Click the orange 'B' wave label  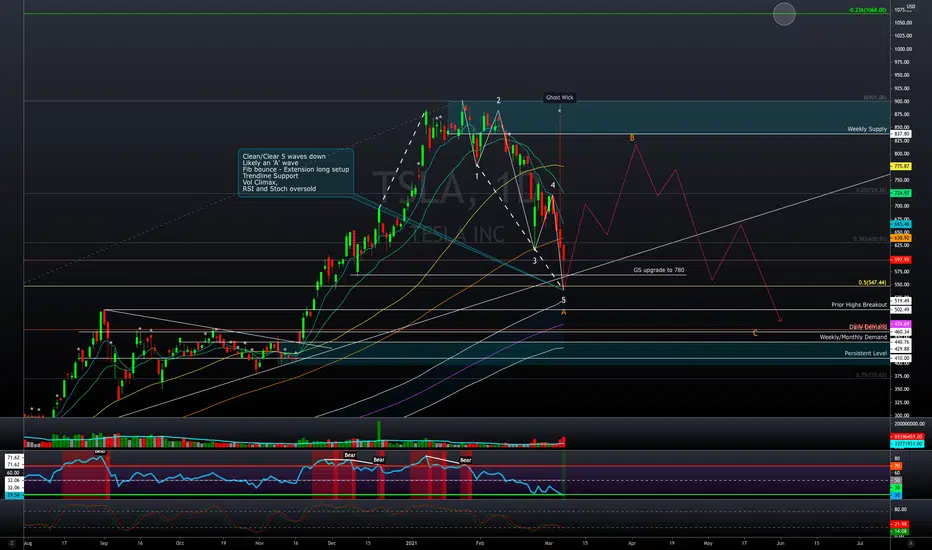point(632,138)
